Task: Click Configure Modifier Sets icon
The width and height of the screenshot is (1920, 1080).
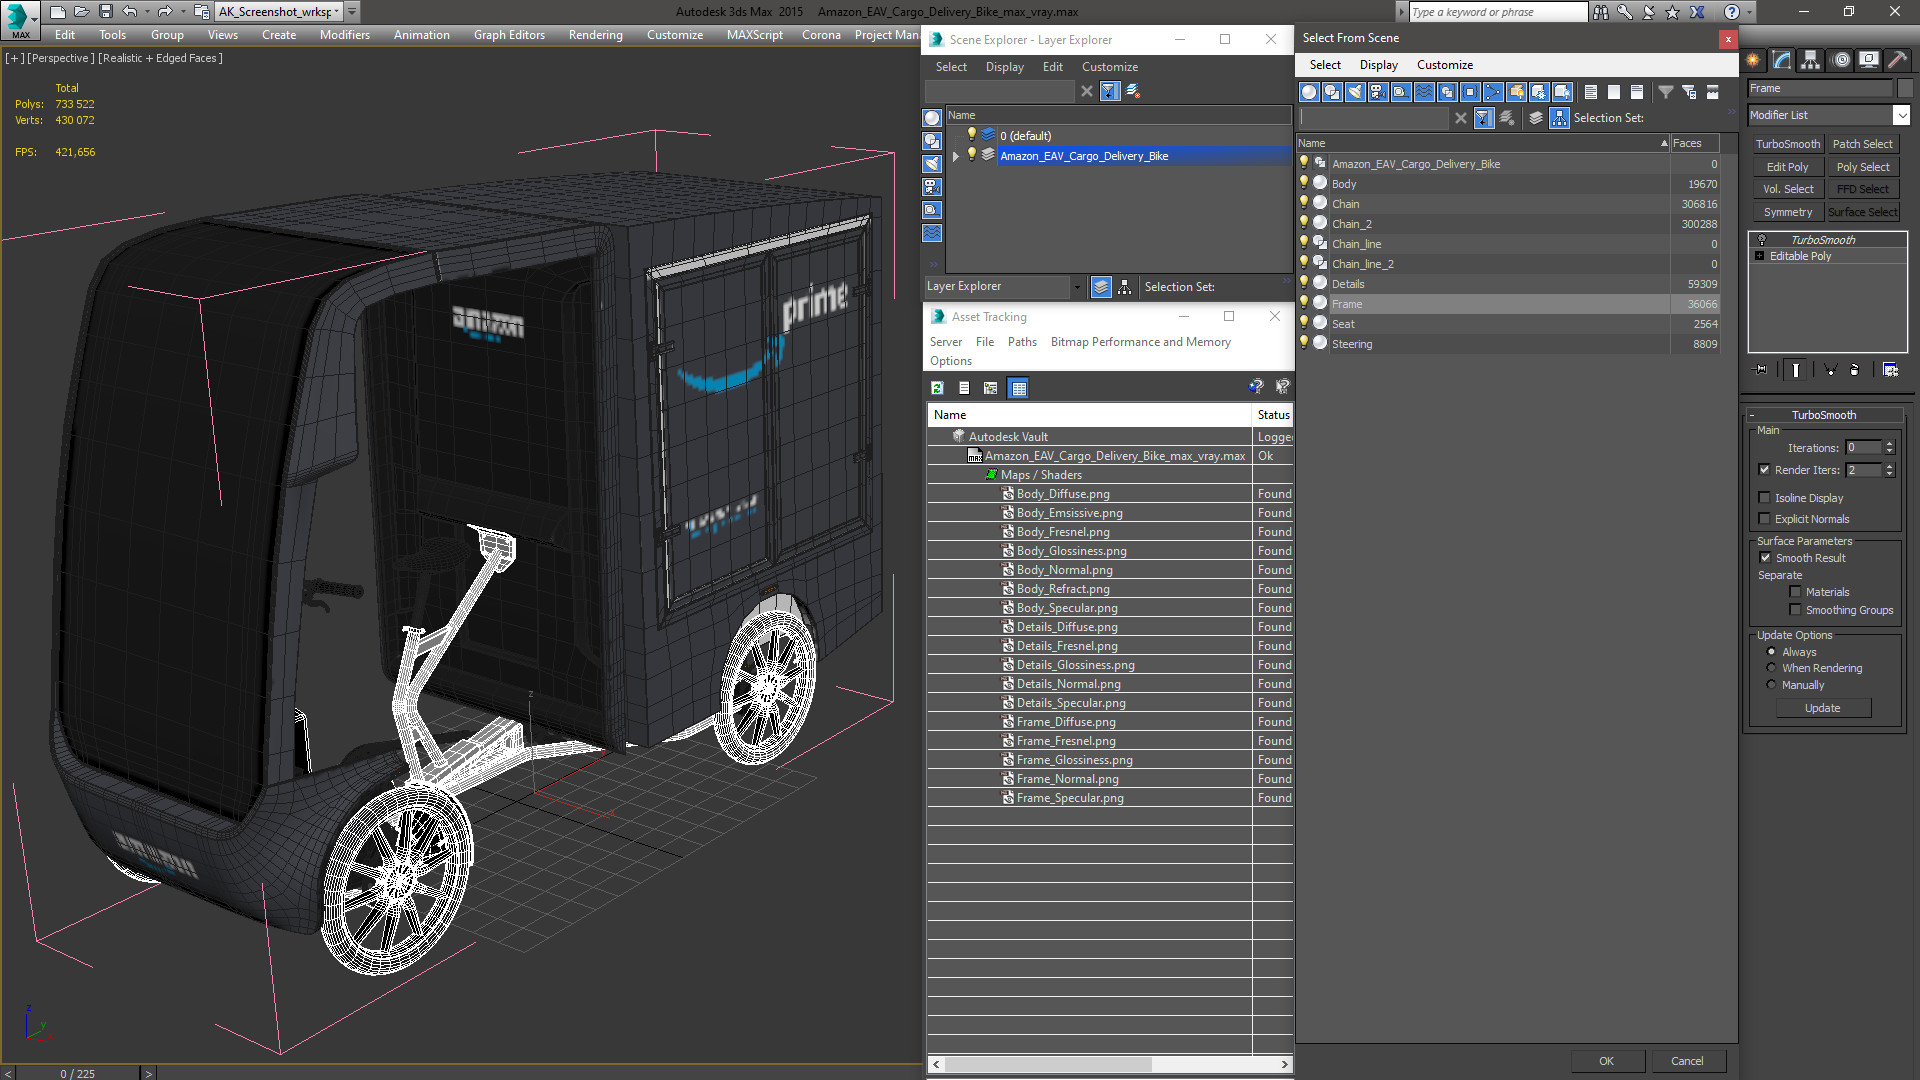Action: coord(1890,370)
